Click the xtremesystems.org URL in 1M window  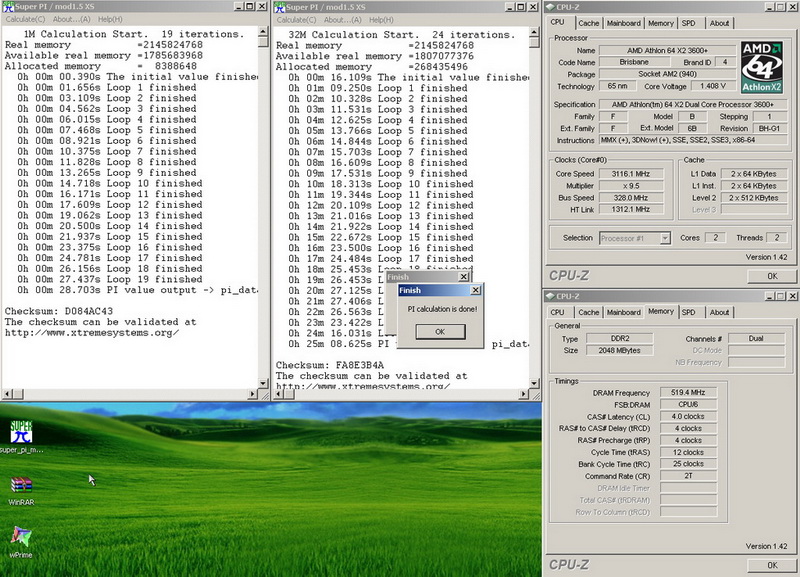[92, 333]
